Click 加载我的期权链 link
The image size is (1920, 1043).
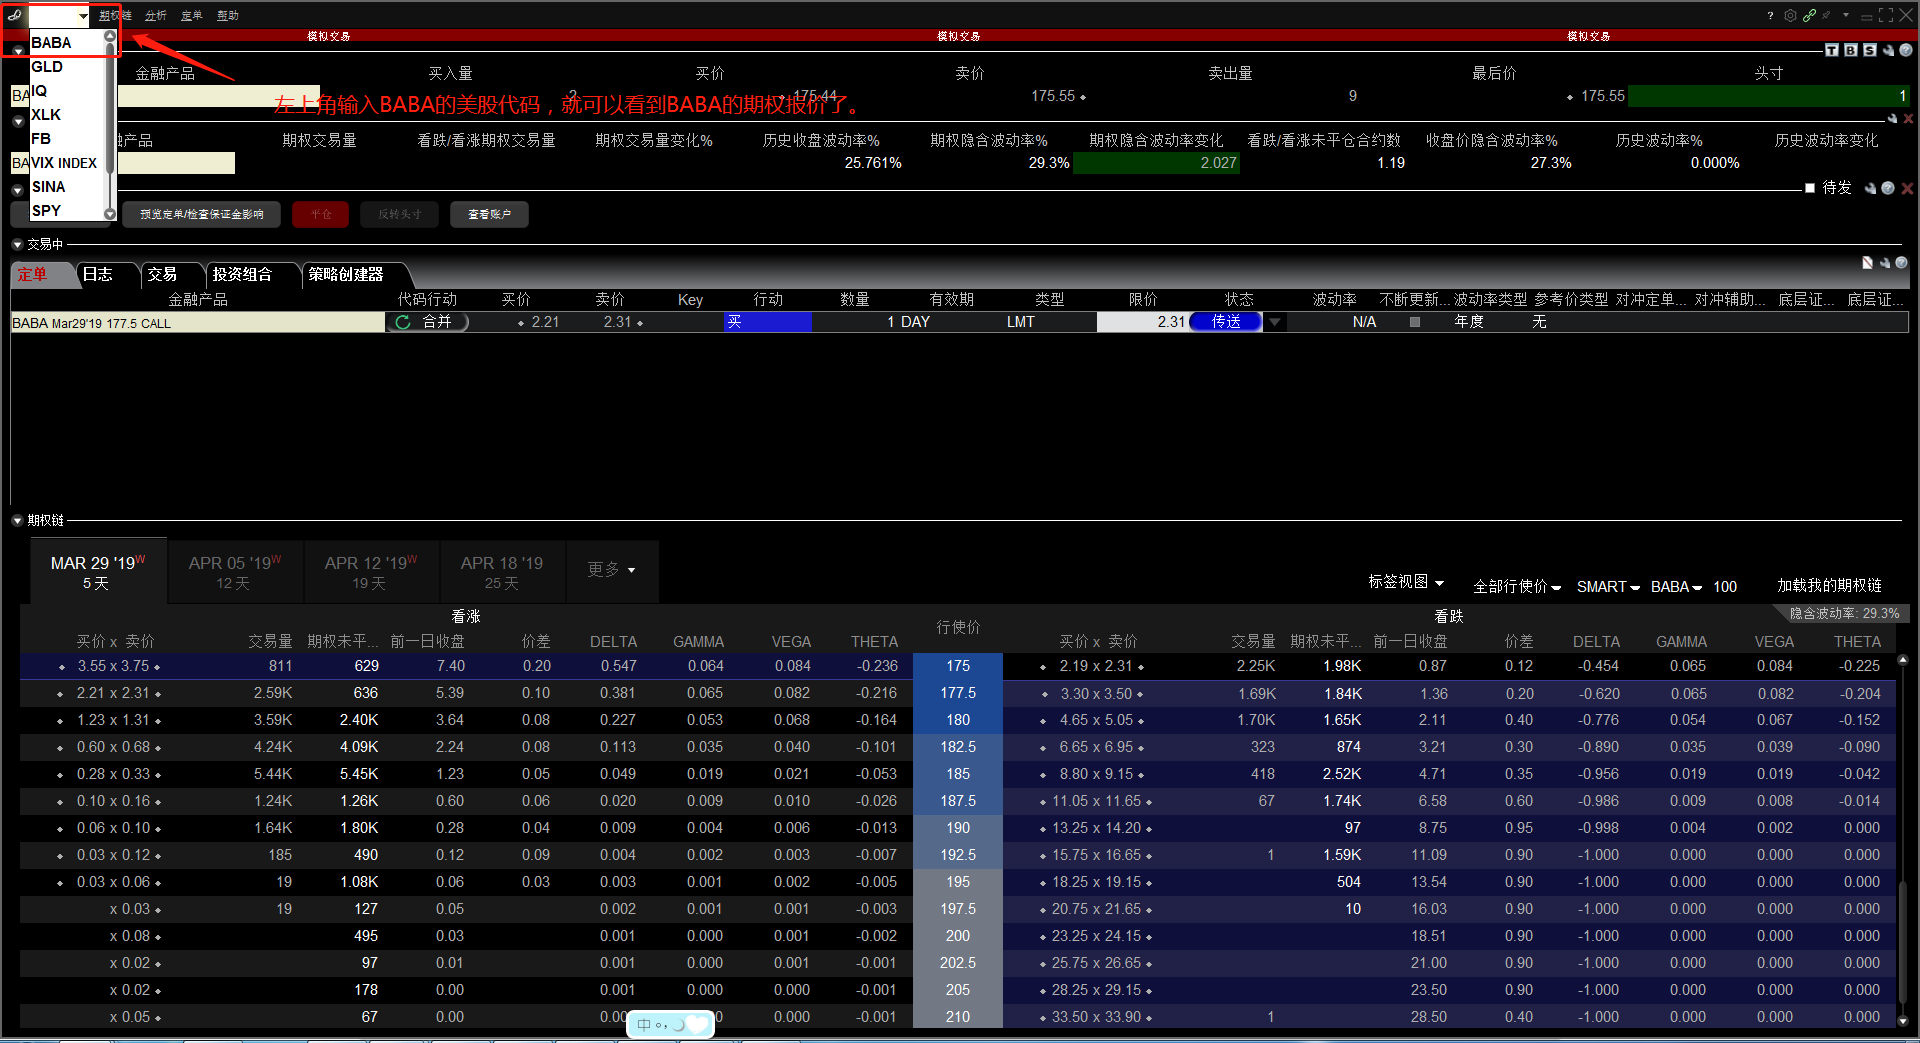click(x=1829, y=586)
